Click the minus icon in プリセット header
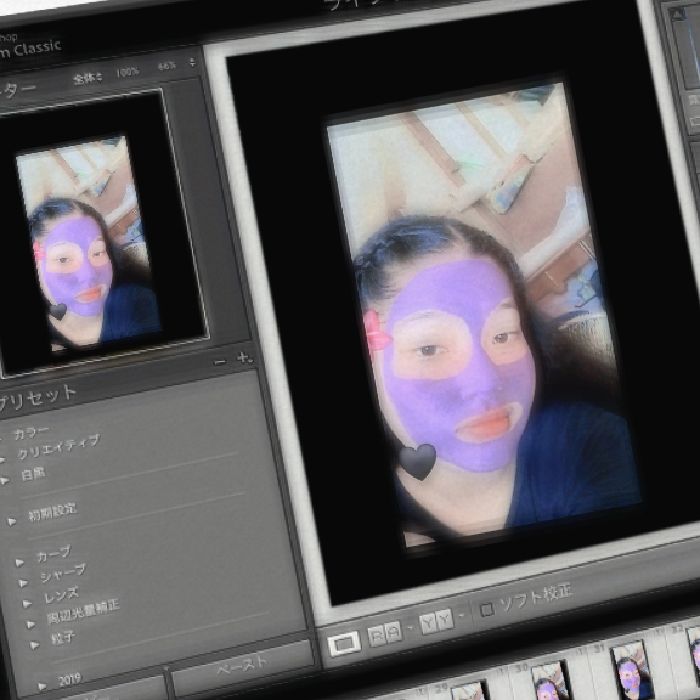 coord(220,362)
